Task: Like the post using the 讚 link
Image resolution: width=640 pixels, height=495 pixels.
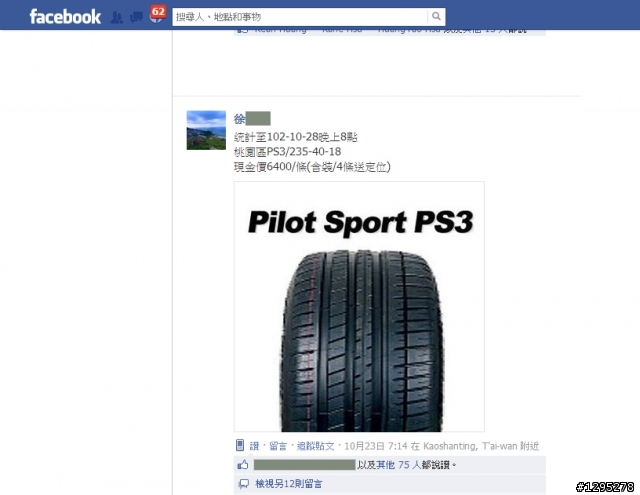Action: pyautogui.click(x=254, y=446)
